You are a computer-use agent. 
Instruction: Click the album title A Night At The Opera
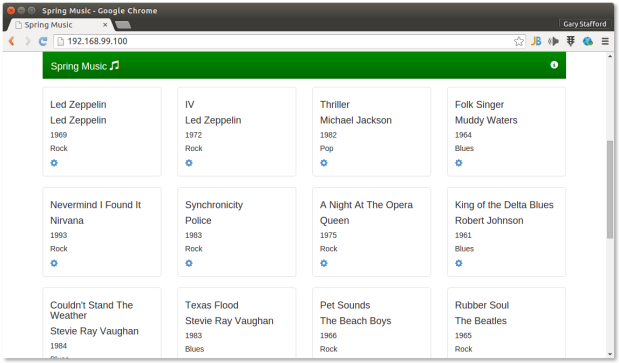tap(366, 205)
